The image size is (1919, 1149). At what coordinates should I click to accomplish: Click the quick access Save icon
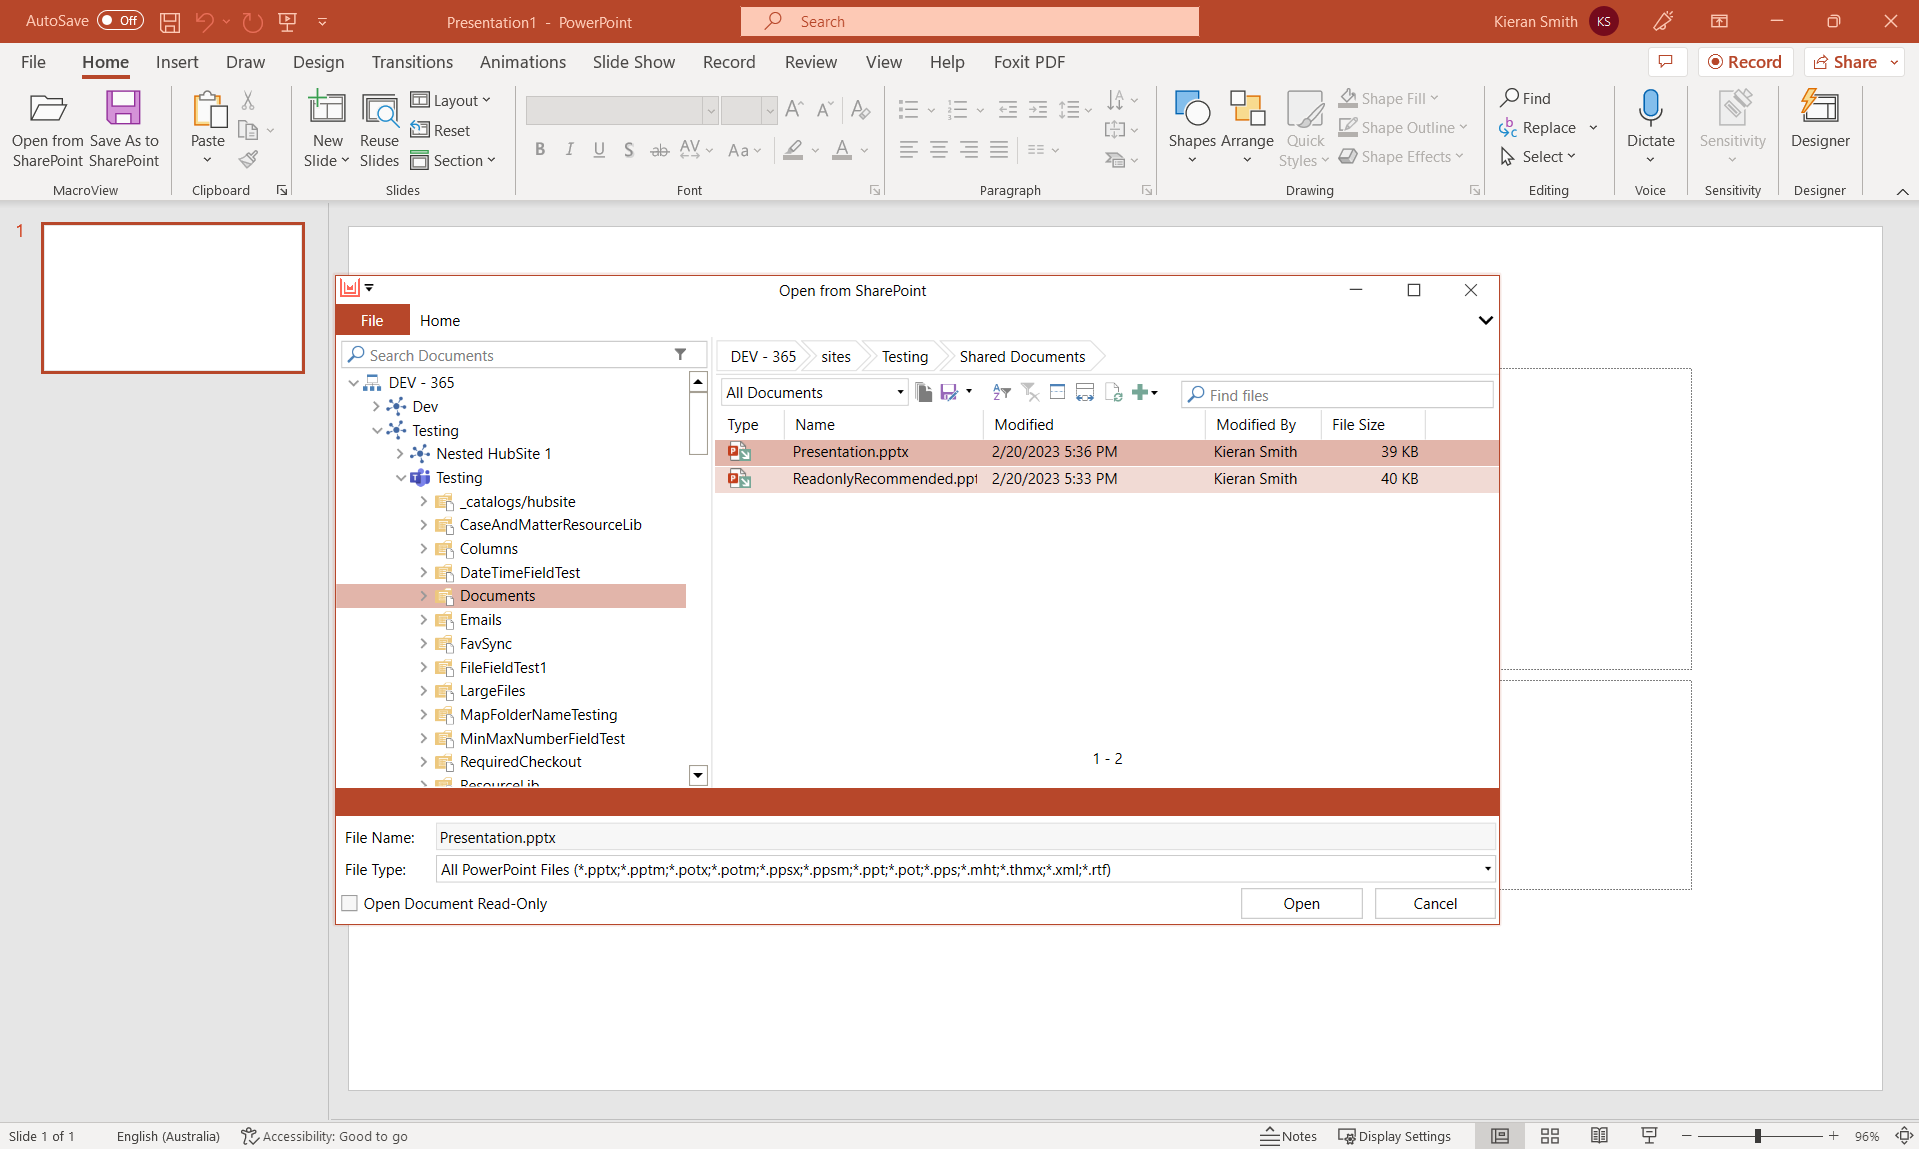[171, 21]
